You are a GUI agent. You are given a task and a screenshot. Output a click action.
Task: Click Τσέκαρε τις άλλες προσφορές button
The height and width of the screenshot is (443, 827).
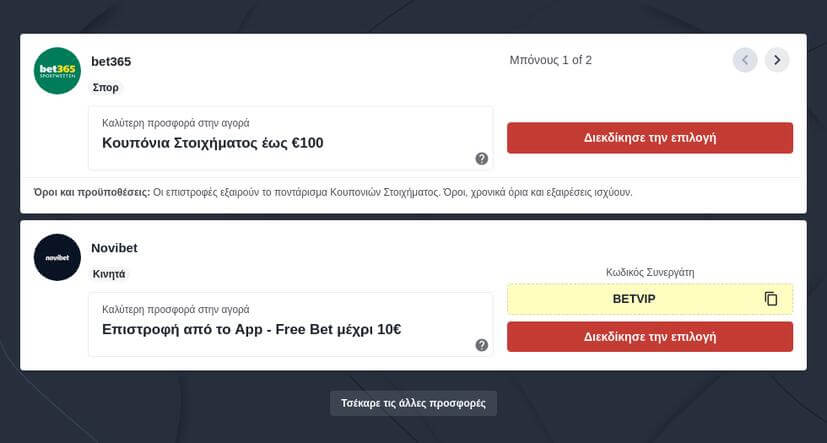(x=413, y=403)
